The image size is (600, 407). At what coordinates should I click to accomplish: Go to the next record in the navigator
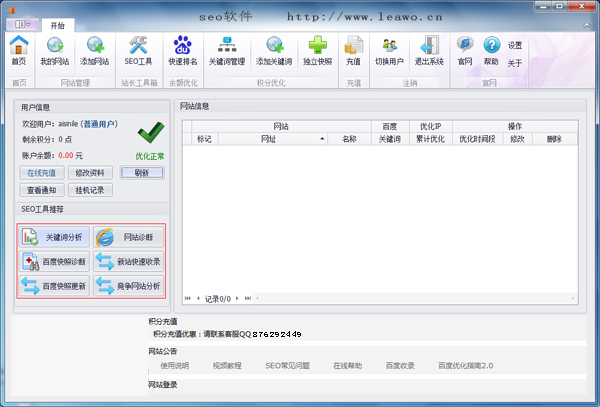pos(237,298)
